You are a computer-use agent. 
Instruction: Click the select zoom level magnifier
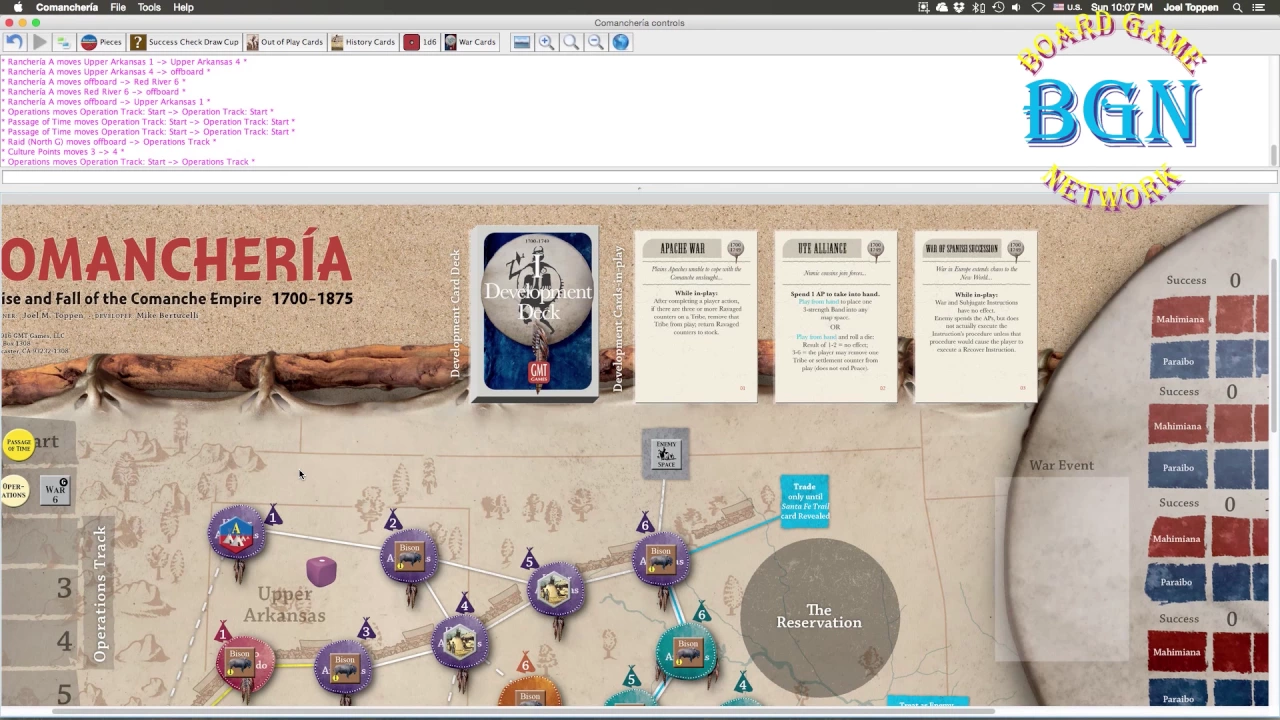571,42
